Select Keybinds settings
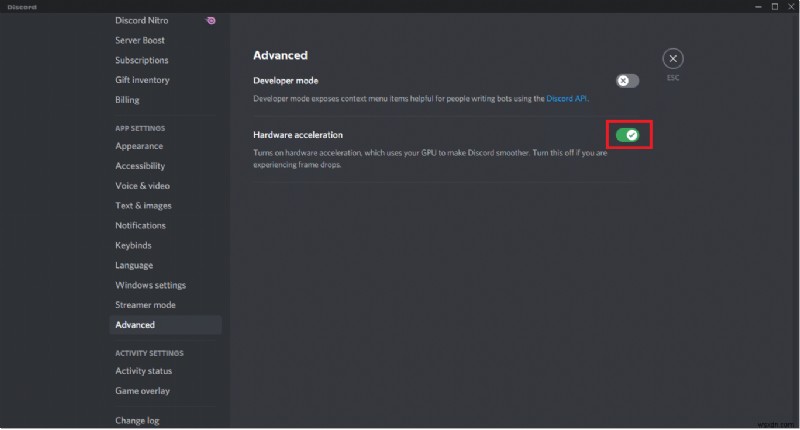Image resolution: width=800 pixels, height=430 pixels. pos(133,245)
